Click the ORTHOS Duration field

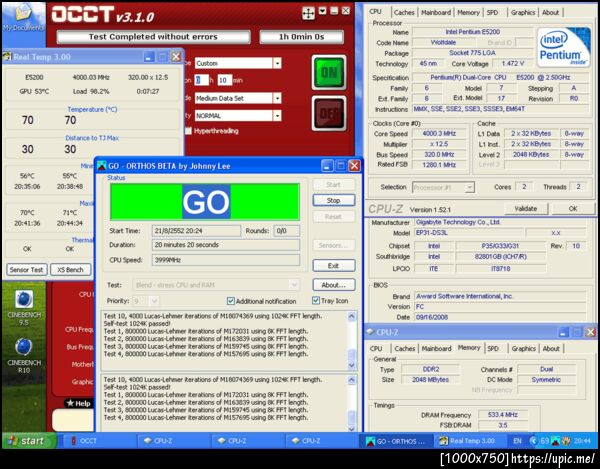(x=226, y=244)
